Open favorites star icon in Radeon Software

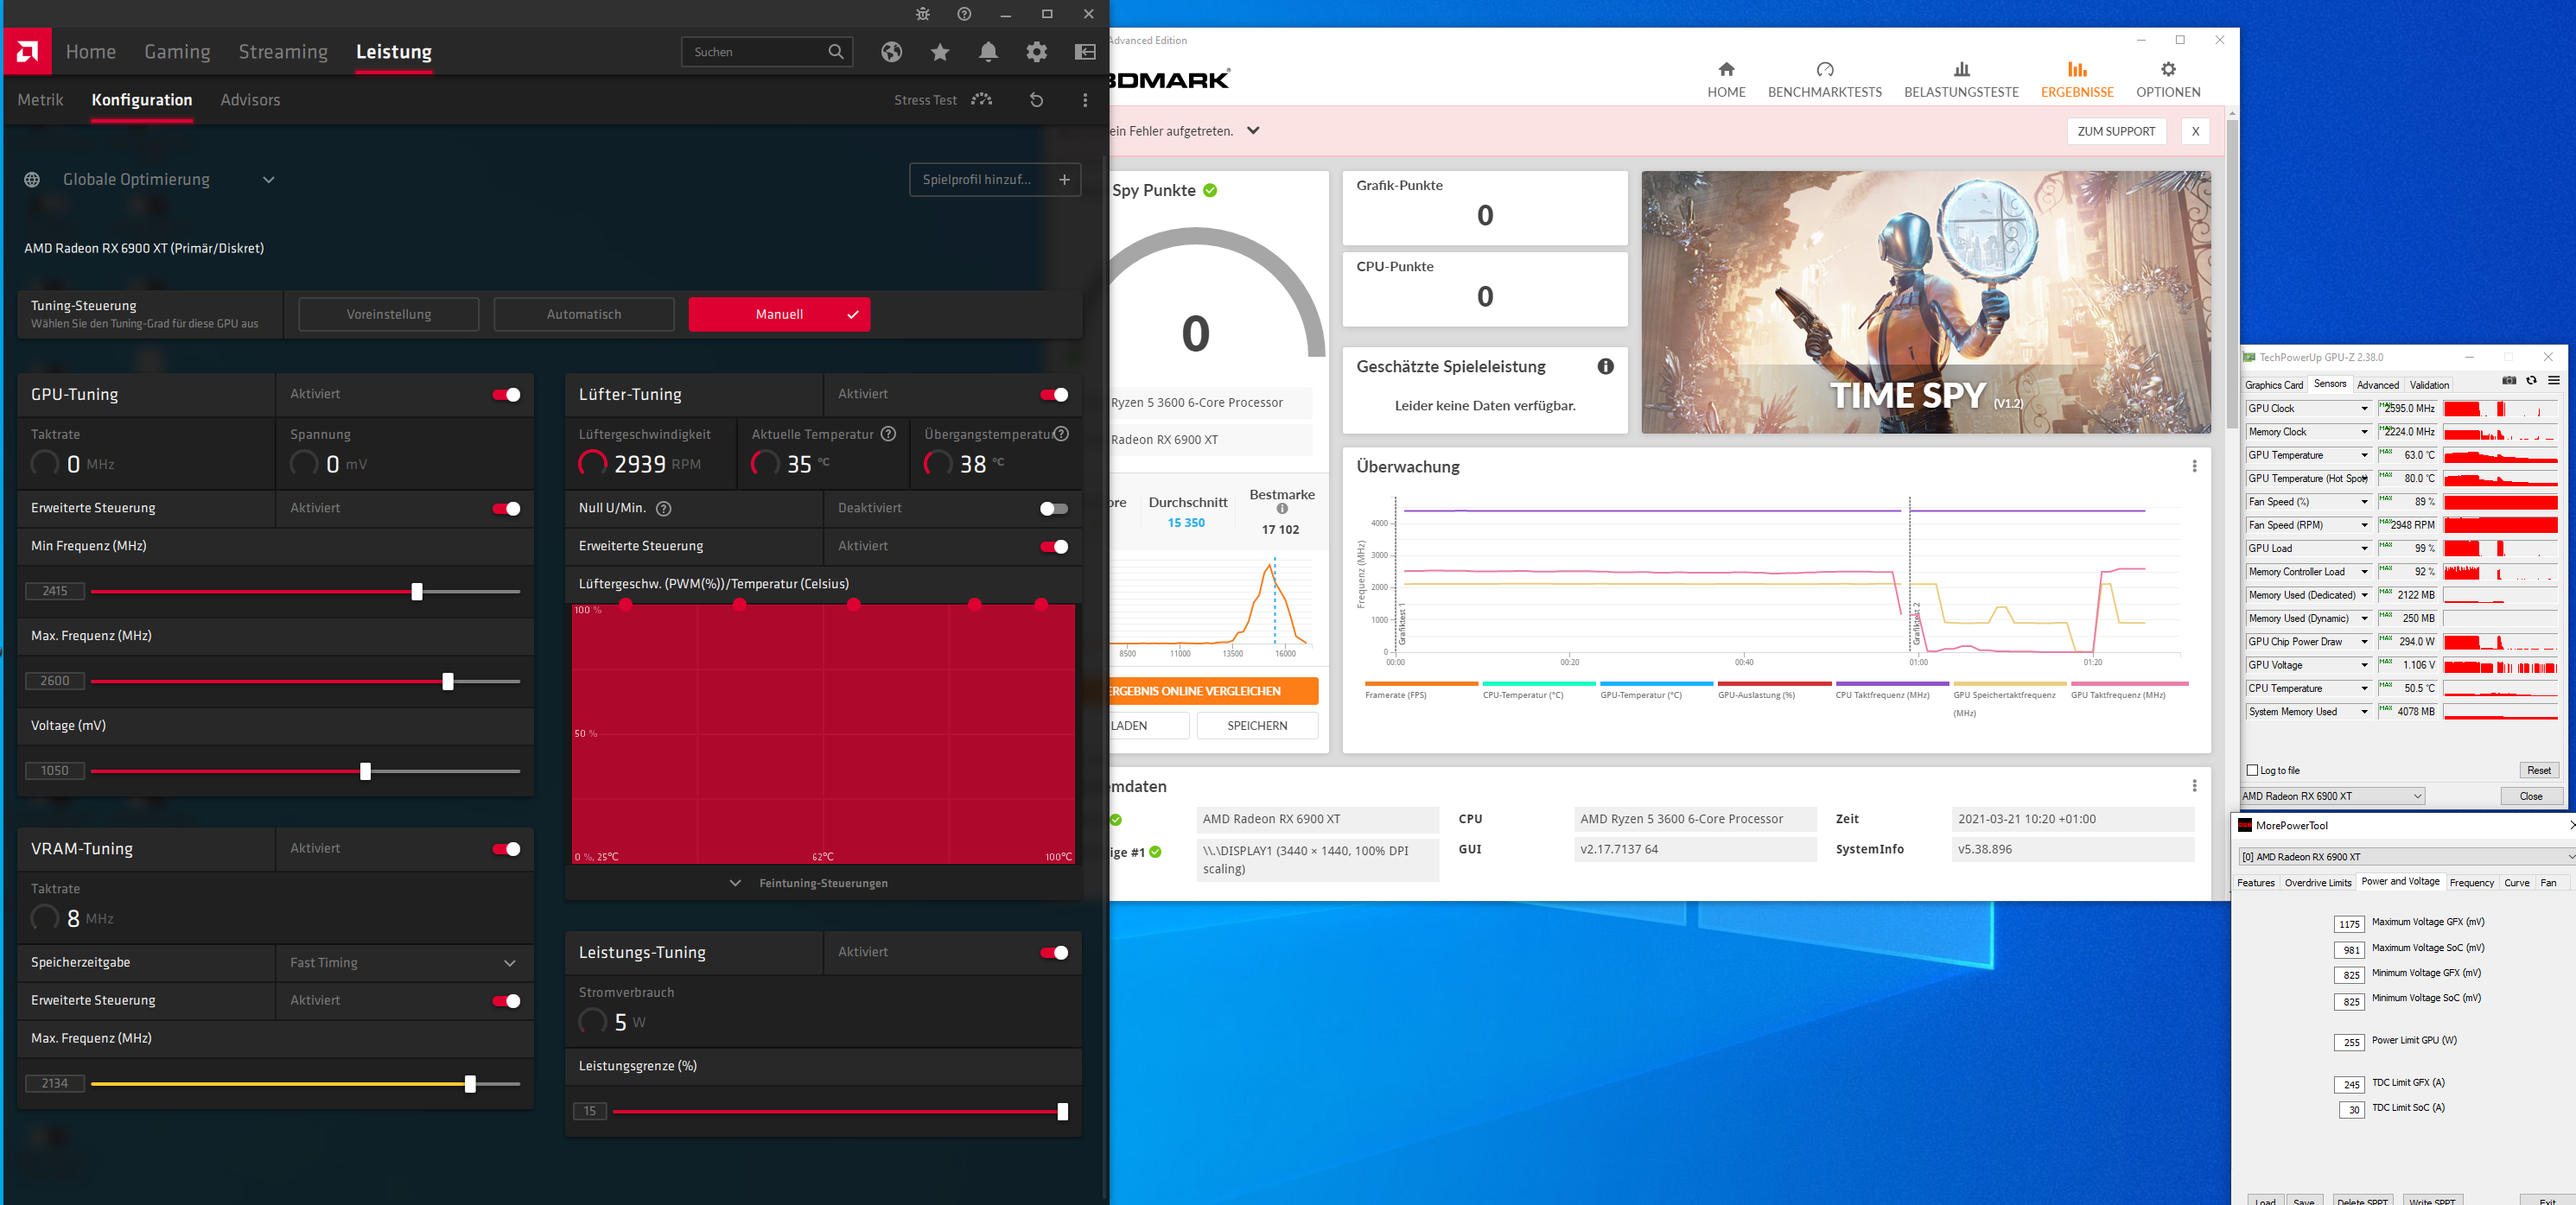pyautogui.click(x=940, y=52)
